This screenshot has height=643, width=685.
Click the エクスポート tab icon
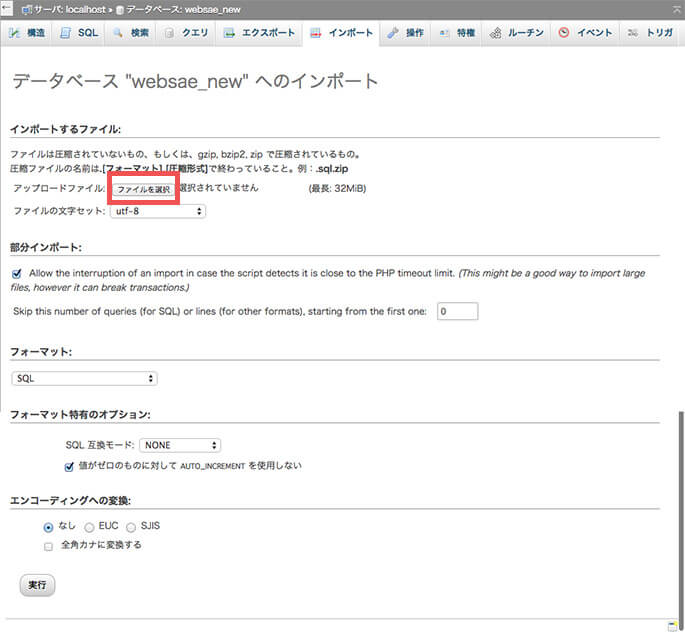point(229,33)
